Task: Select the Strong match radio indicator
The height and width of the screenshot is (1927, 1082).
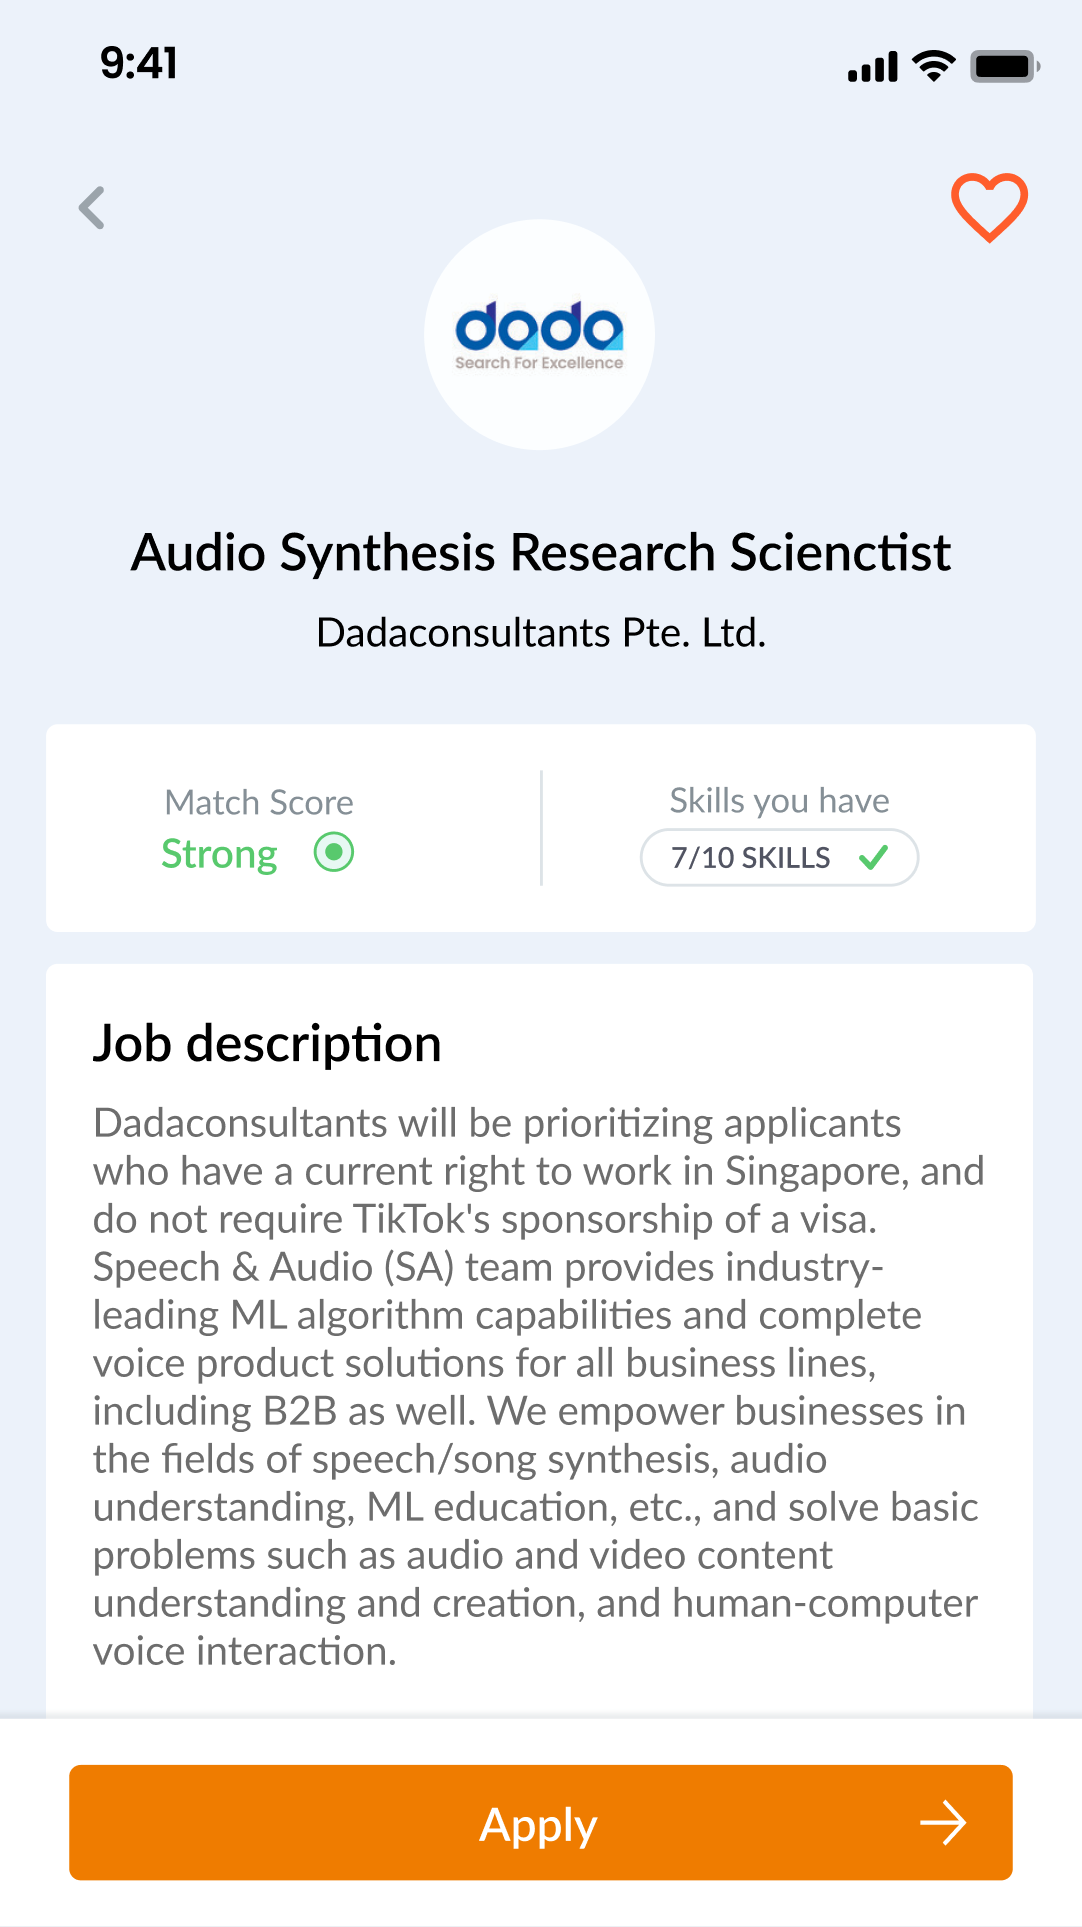Action: 334,853
